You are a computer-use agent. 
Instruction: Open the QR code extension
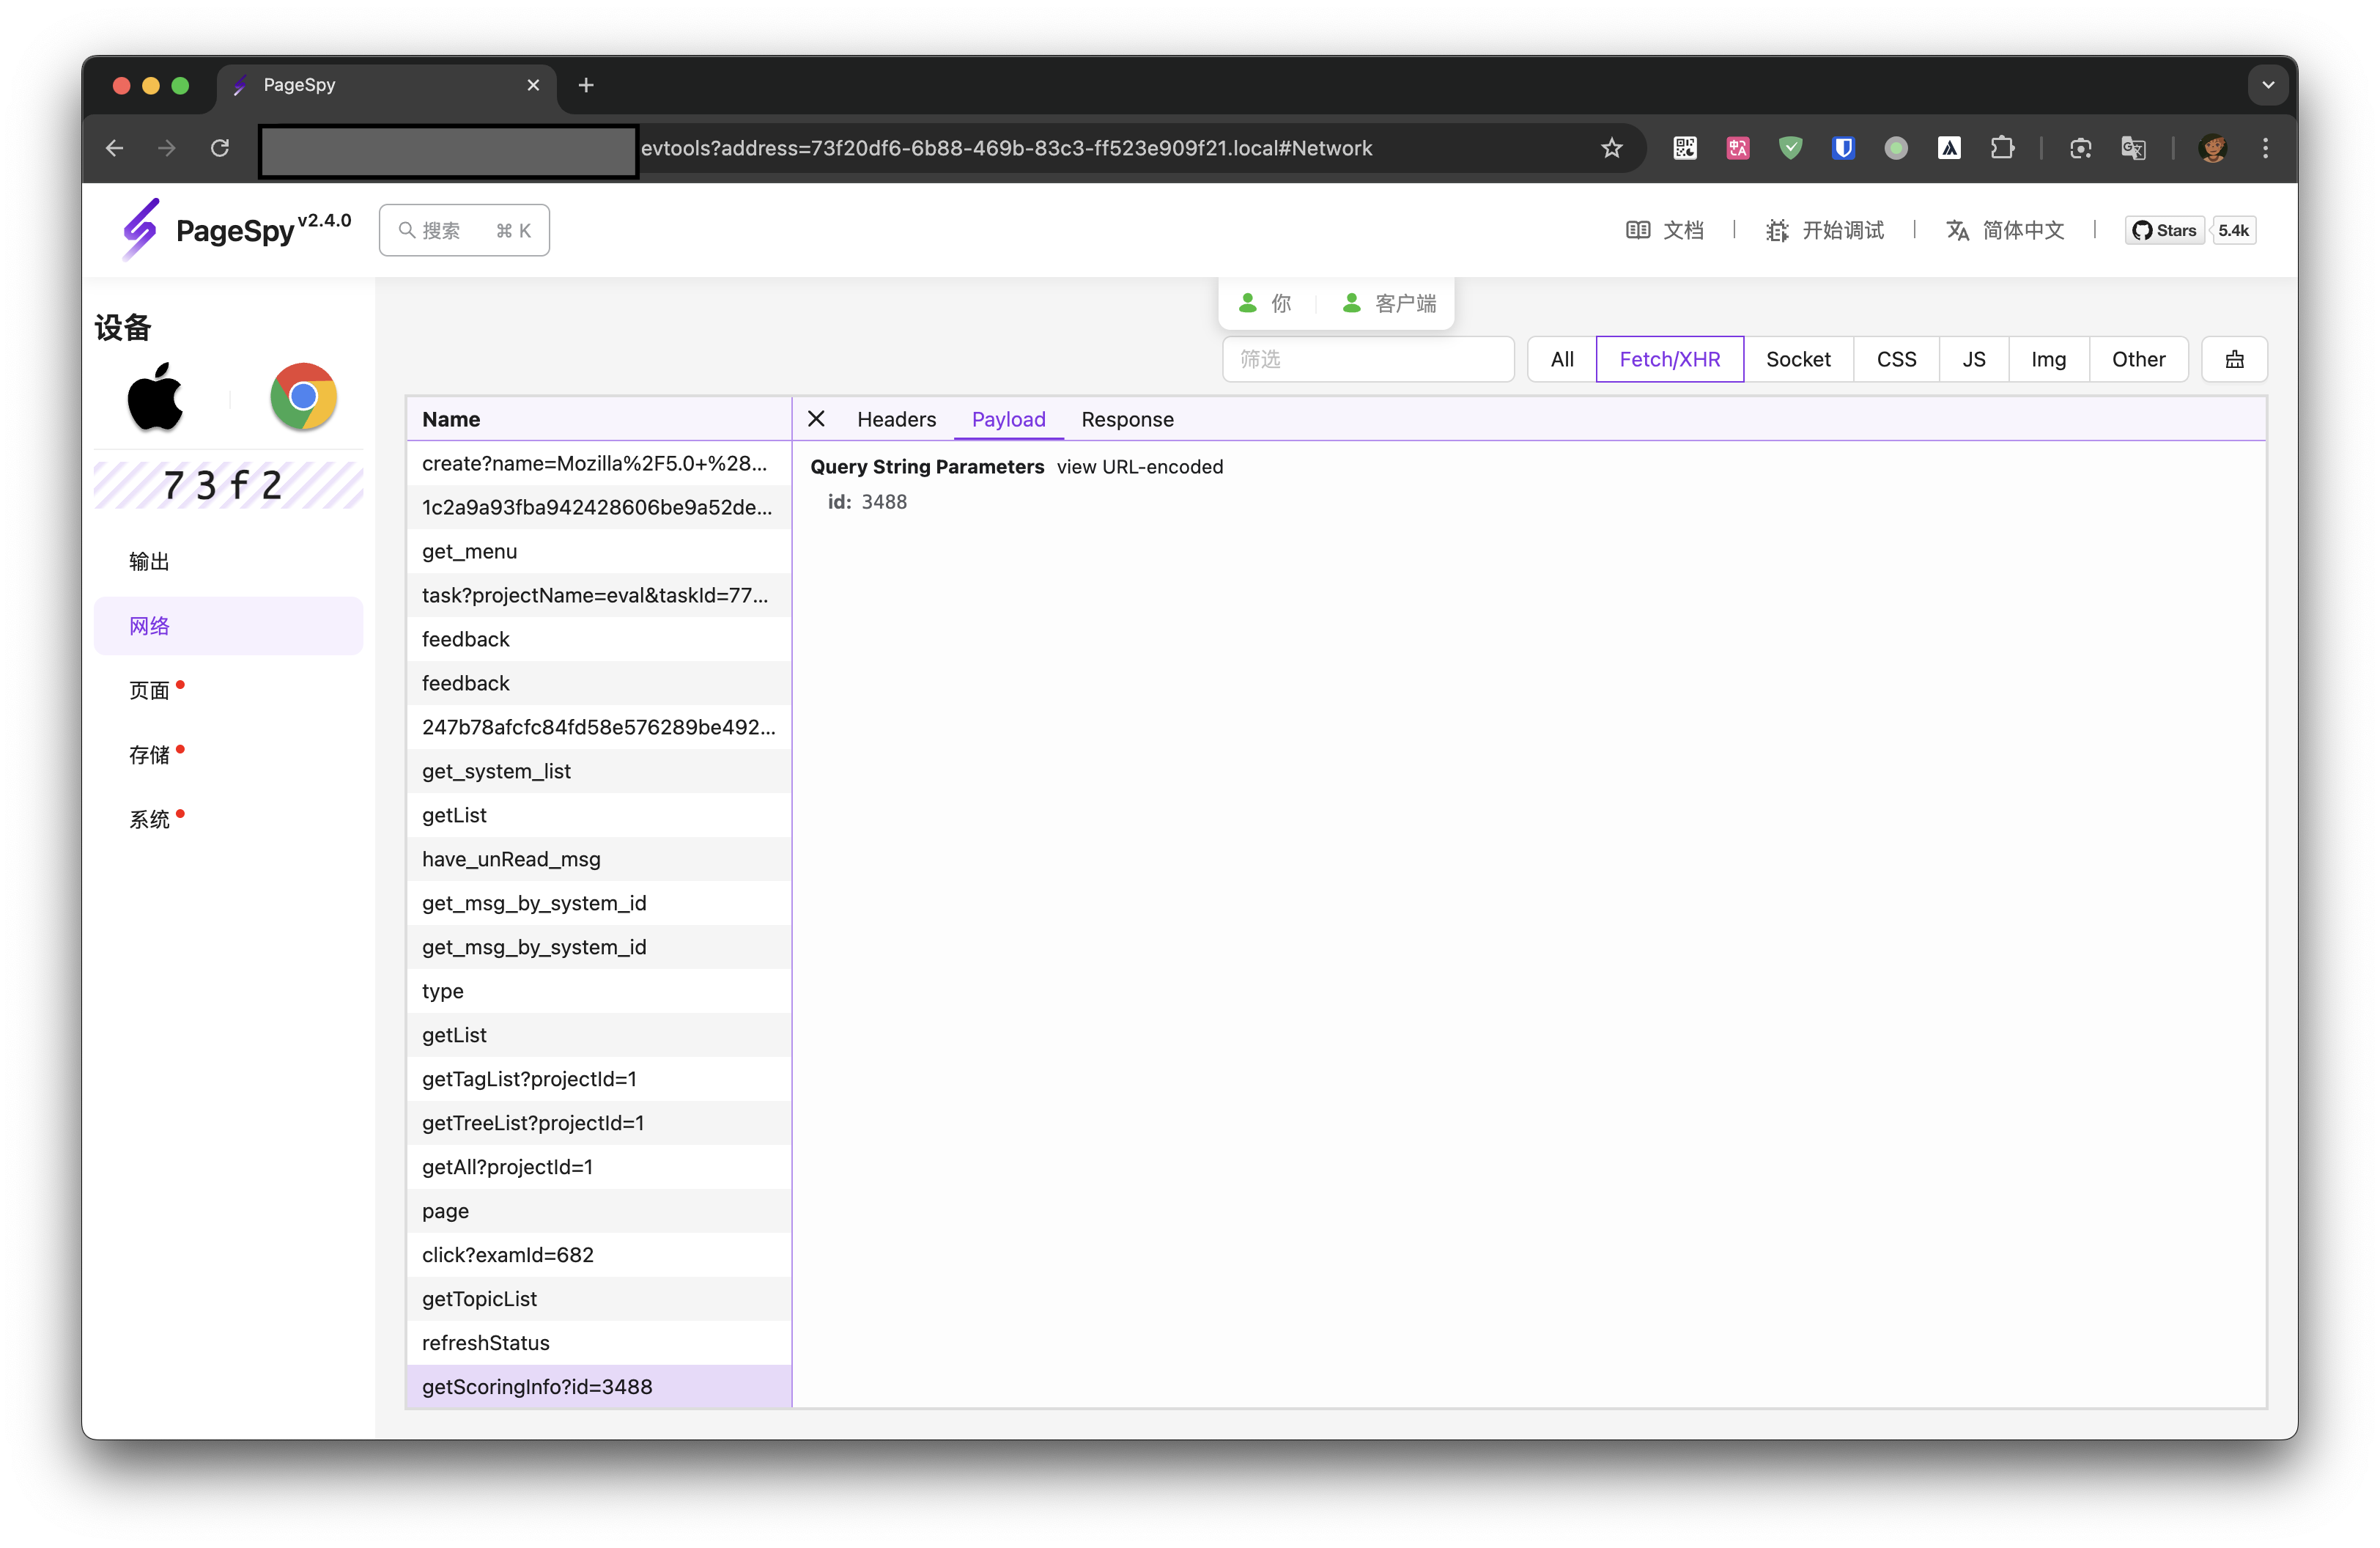1685,148
